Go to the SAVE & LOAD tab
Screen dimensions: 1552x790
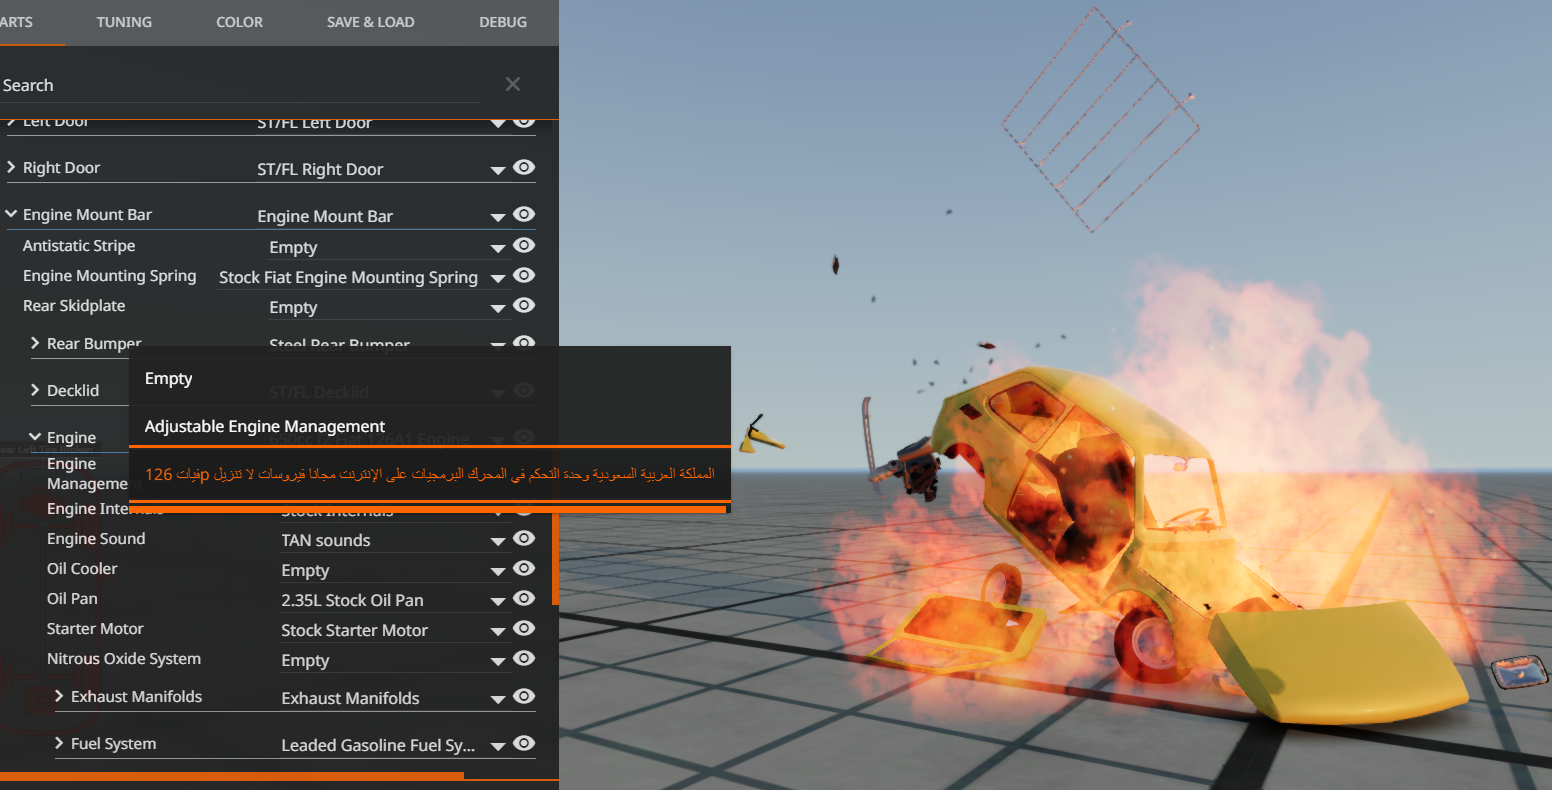tap(370, 22)
